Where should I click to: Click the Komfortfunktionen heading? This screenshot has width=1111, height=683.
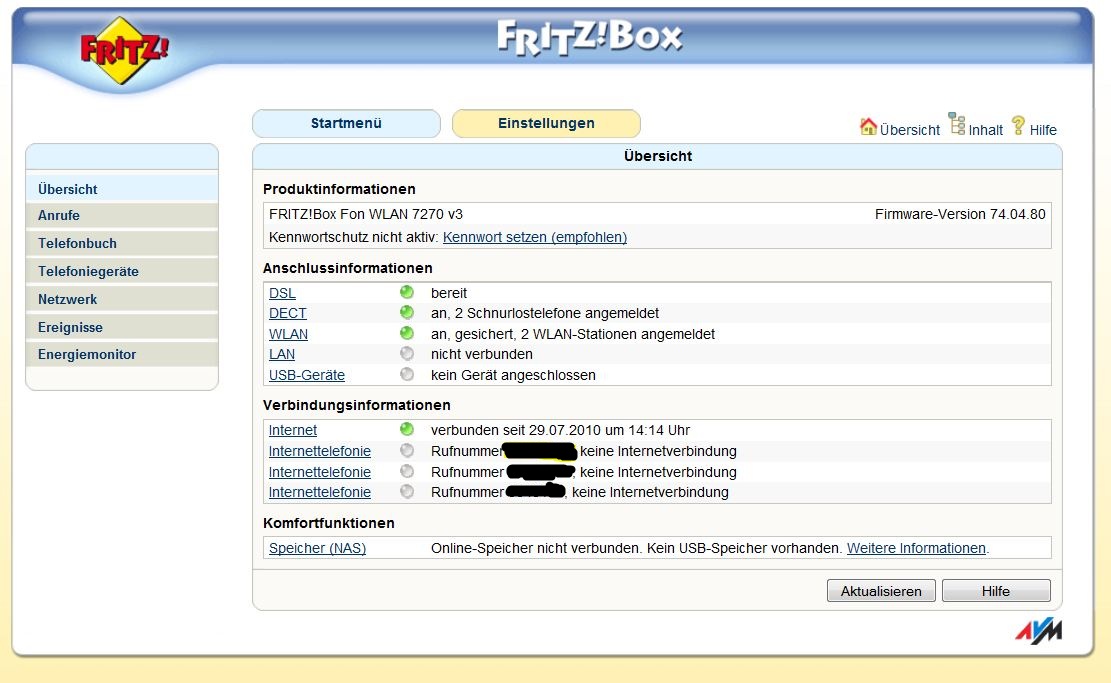[x=329, y=523]
